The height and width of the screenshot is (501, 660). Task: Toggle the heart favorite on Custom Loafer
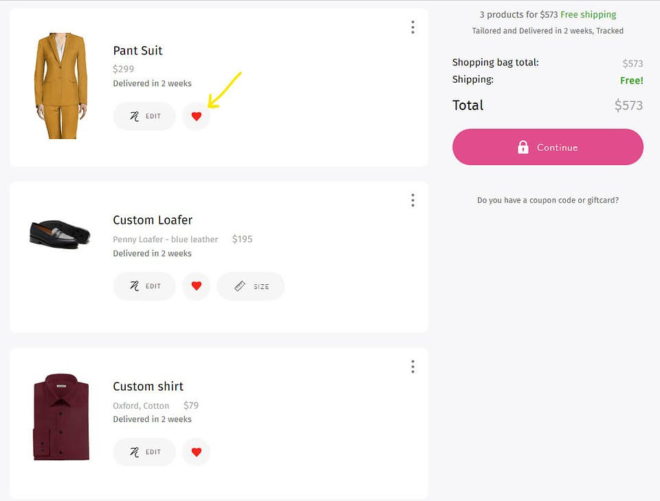point(196,286)
